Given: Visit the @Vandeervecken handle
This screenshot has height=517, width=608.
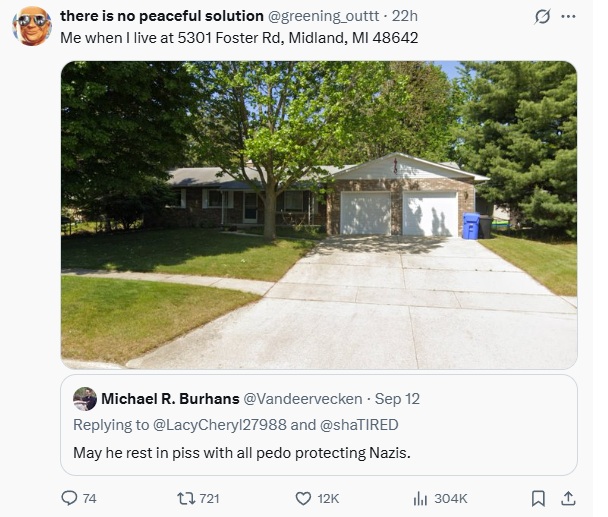Looking at the screenshot, I should [302, 399].
